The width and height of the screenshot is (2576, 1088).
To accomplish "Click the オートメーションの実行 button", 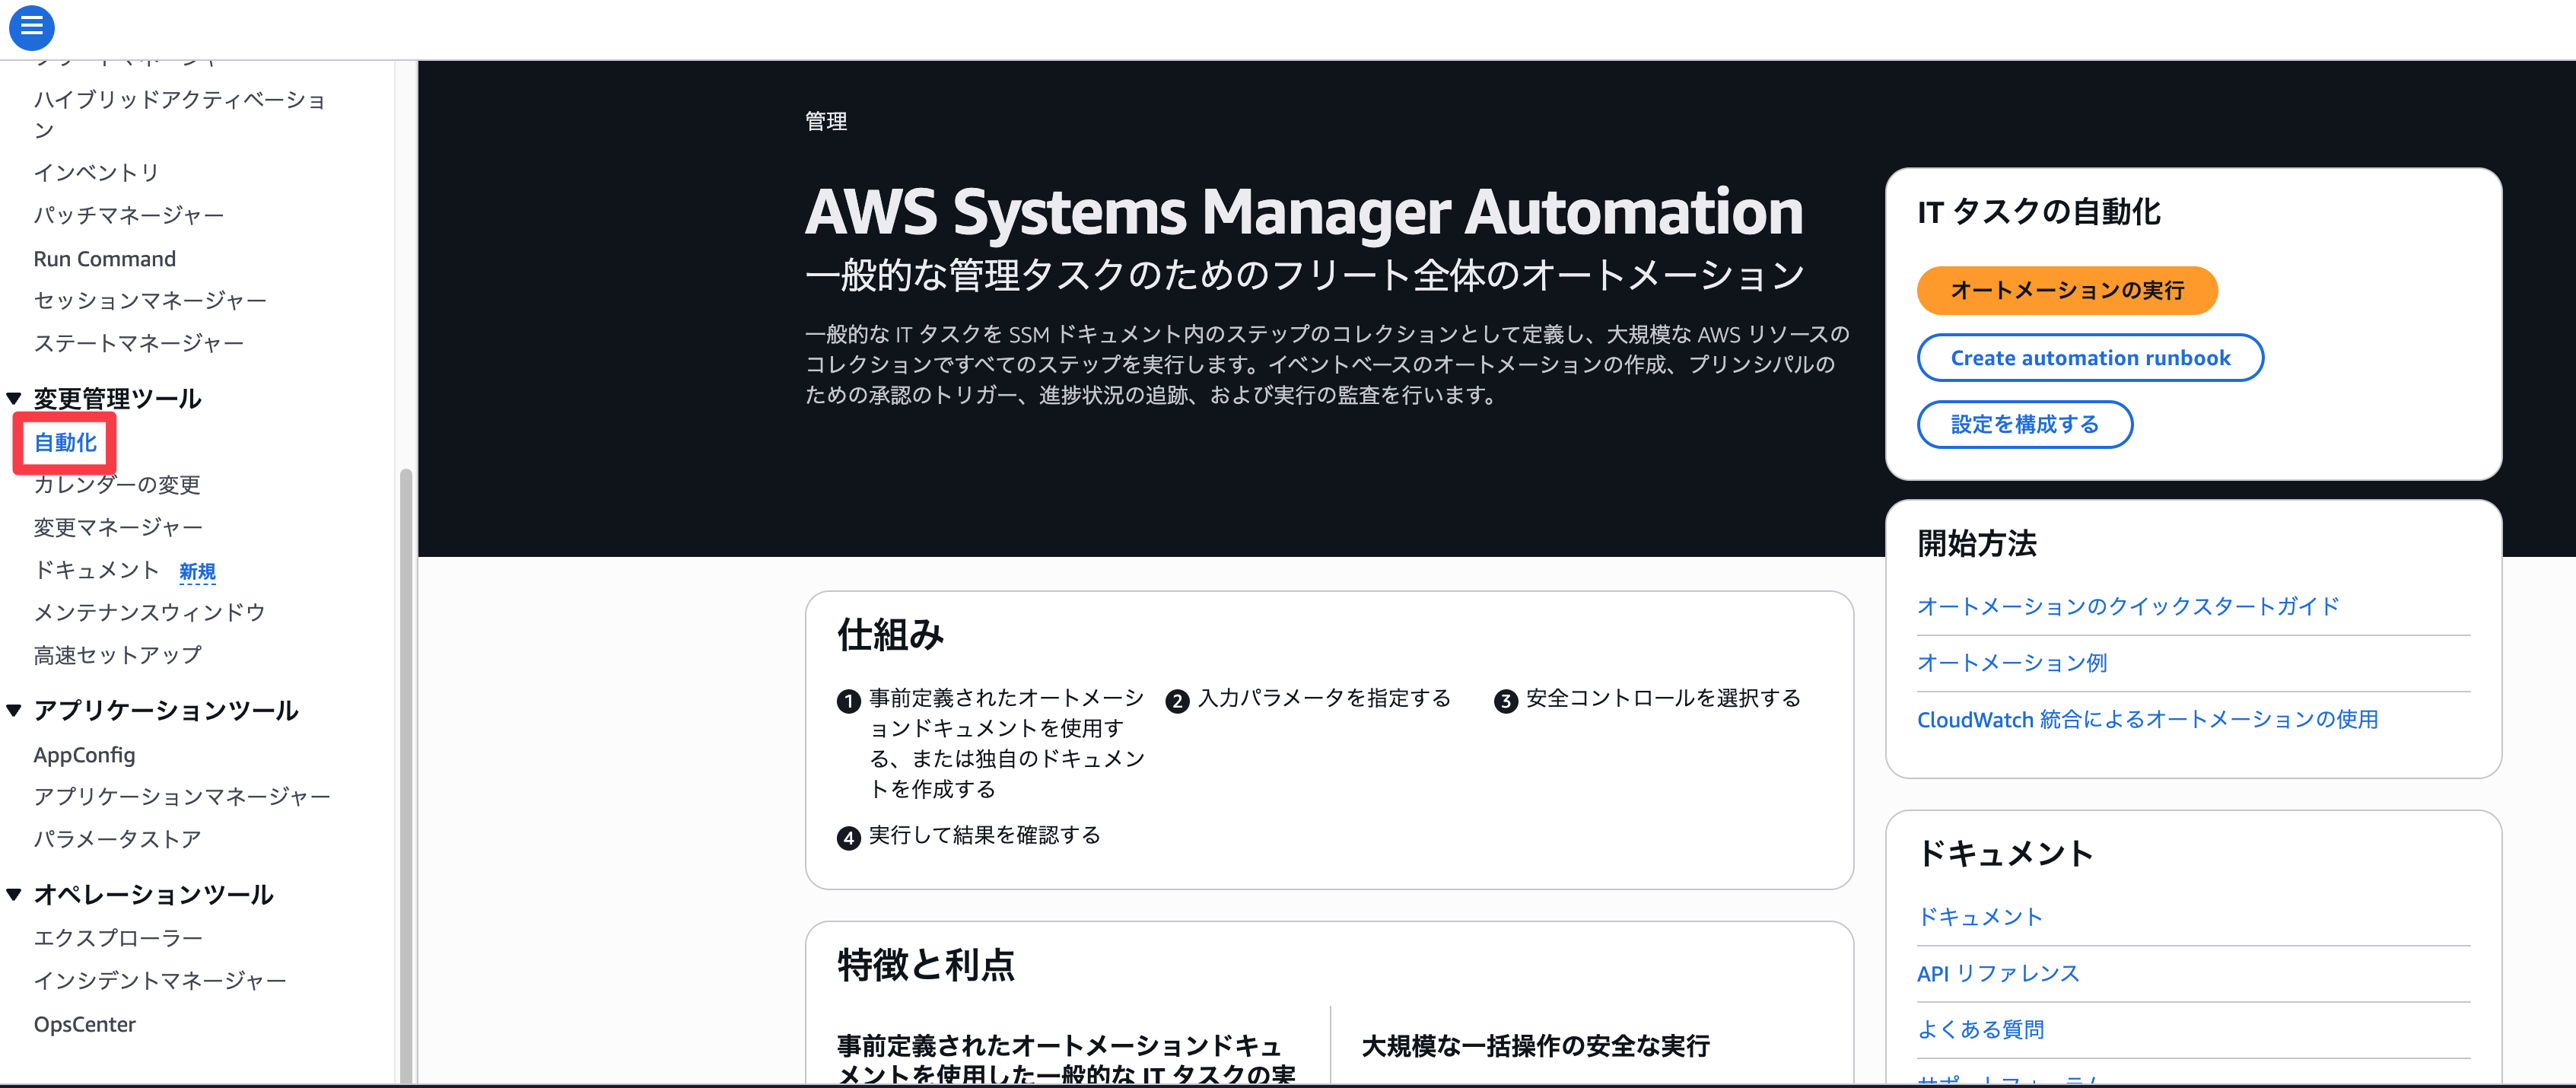I will pos(2067,291).
